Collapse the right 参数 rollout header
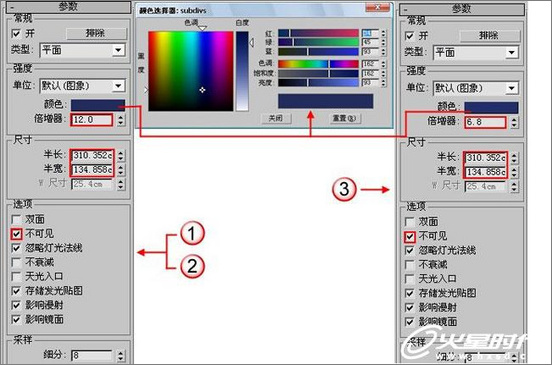 [462, 9]
